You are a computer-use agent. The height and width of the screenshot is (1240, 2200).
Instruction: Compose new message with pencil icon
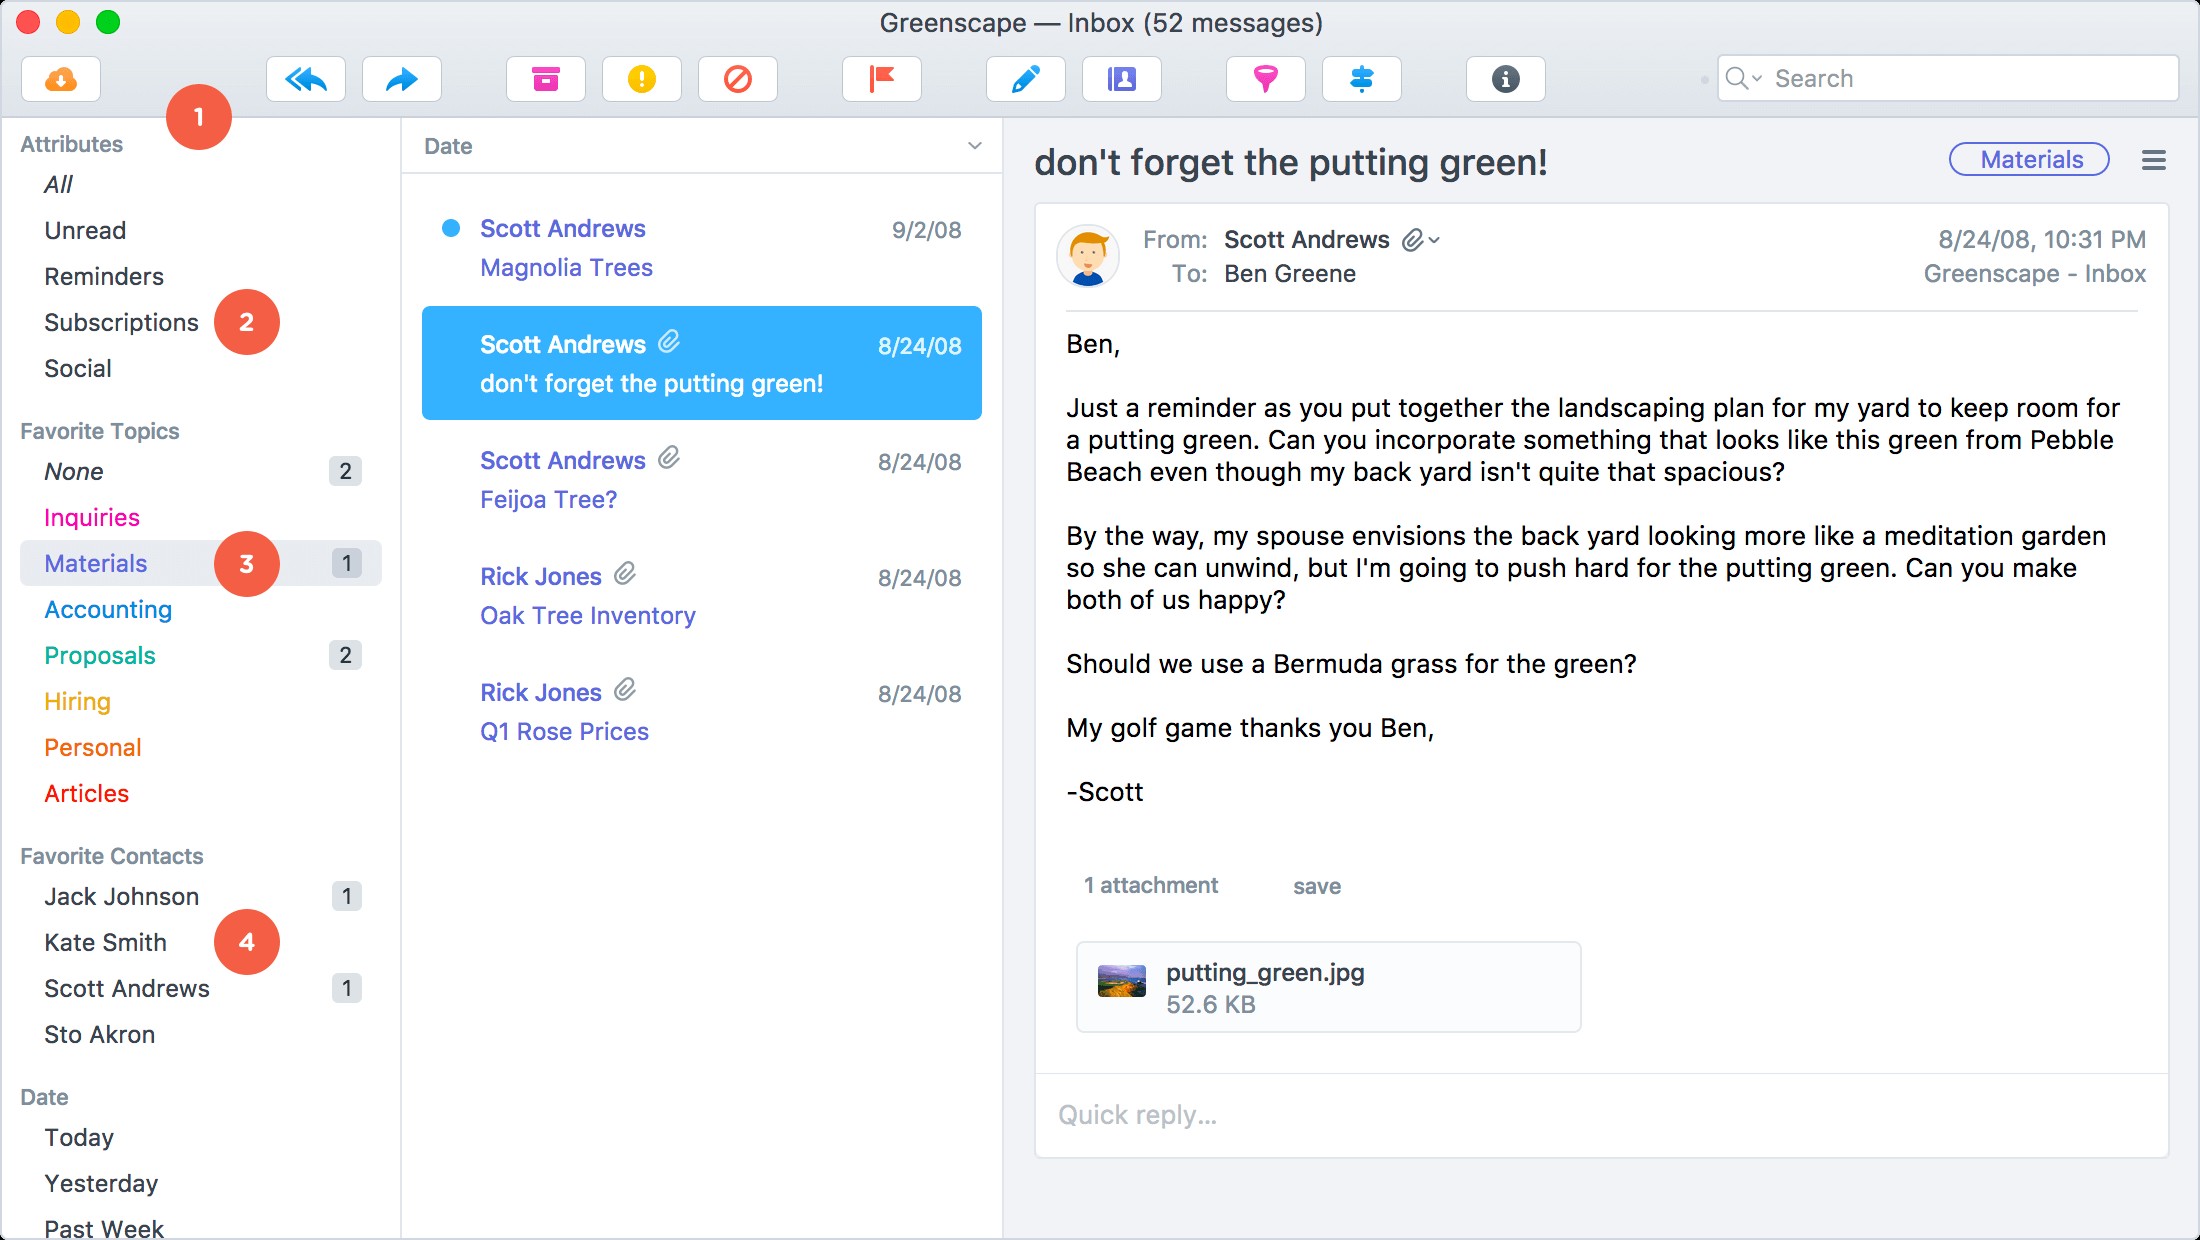[1026, 79]
